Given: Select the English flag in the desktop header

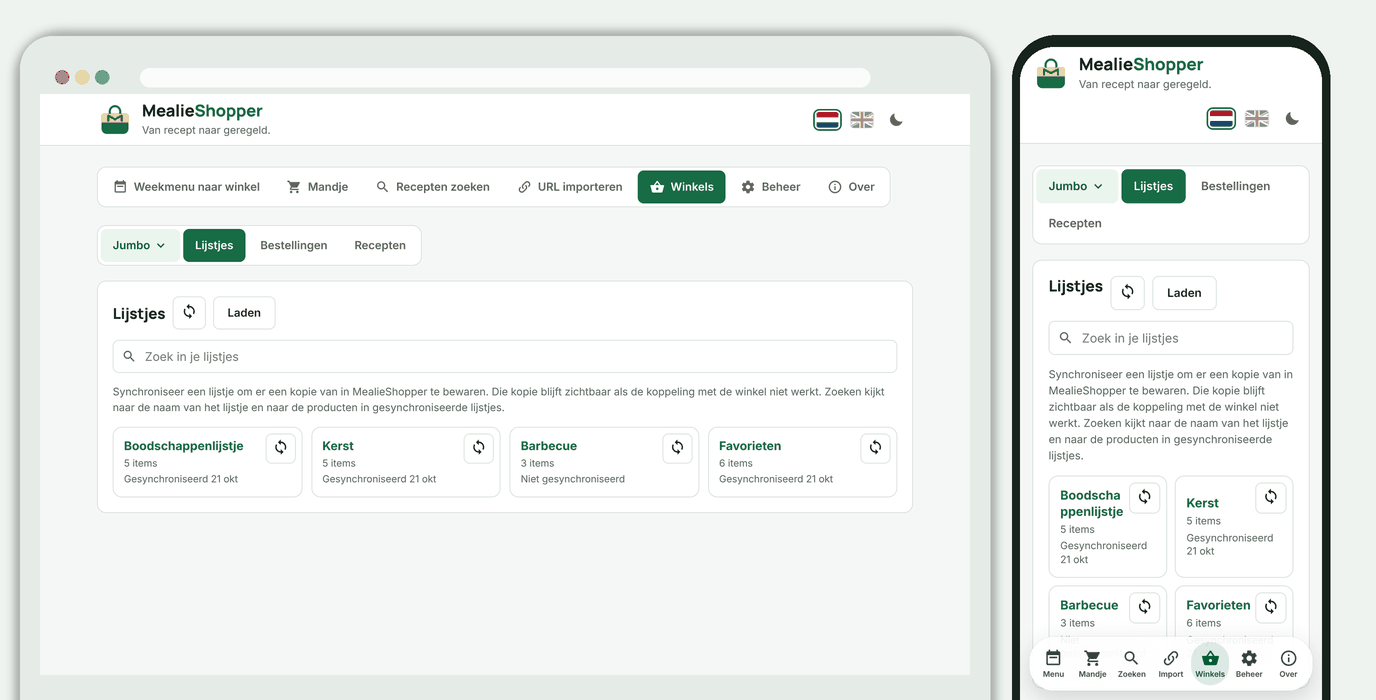Looking at the screenshot, I should pos(862,120).
